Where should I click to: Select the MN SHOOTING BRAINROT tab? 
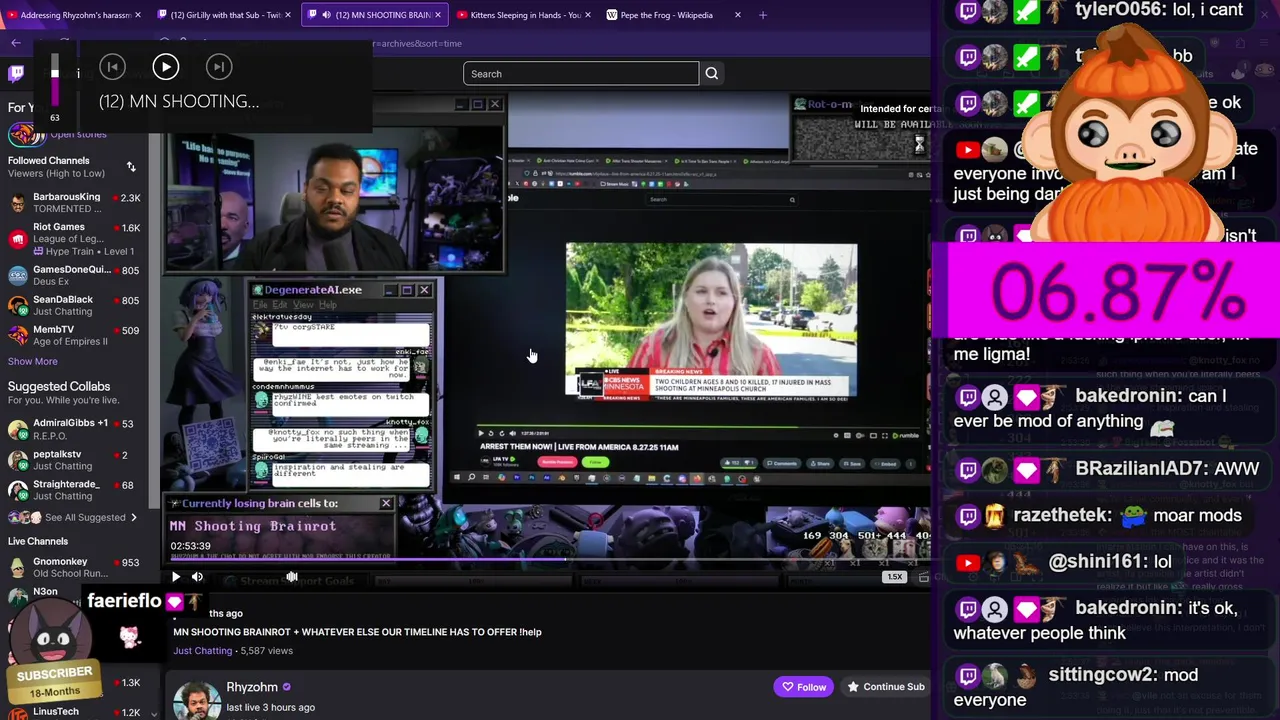pyautogui.click(x=375, y=15)
